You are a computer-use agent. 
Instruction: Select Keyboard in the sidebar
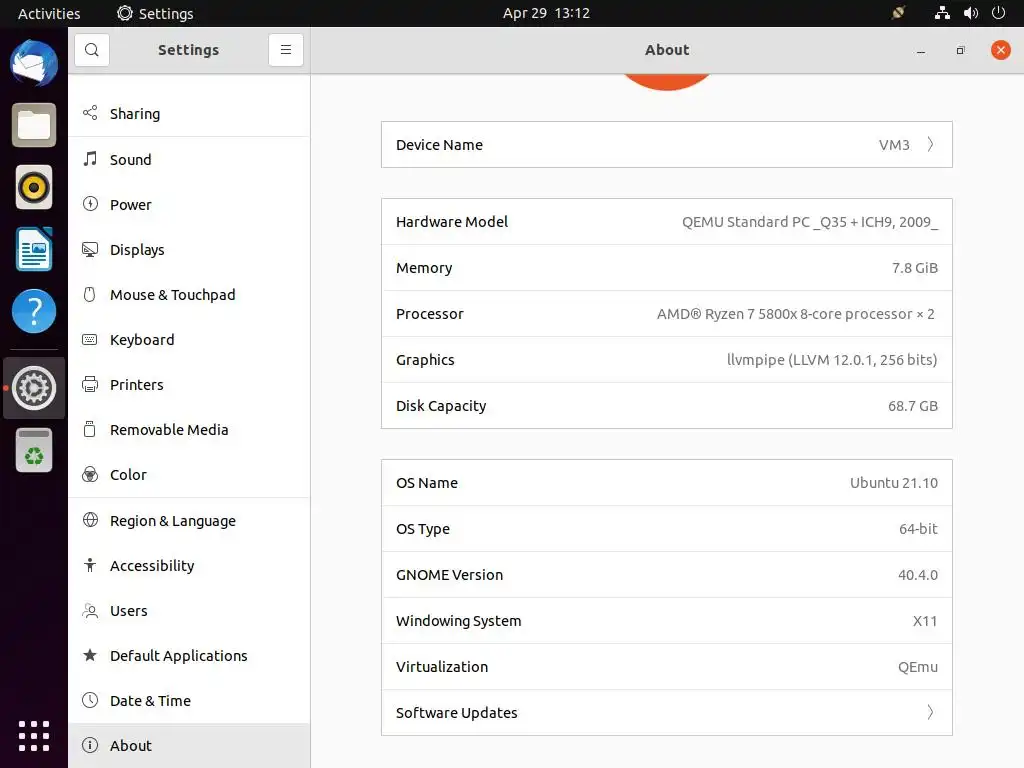(189, 340)
